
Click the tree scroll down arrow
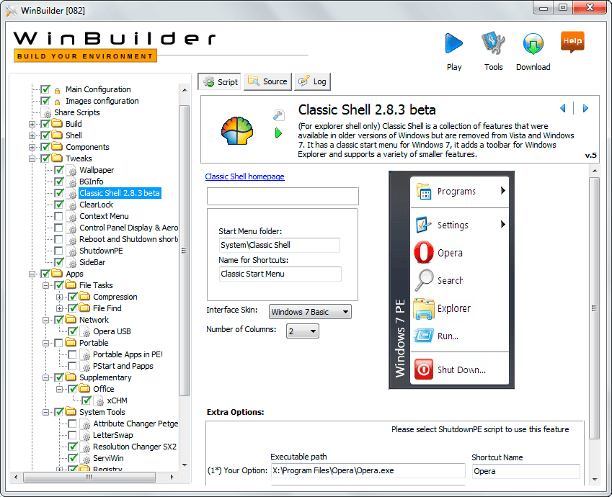(185, 465)
